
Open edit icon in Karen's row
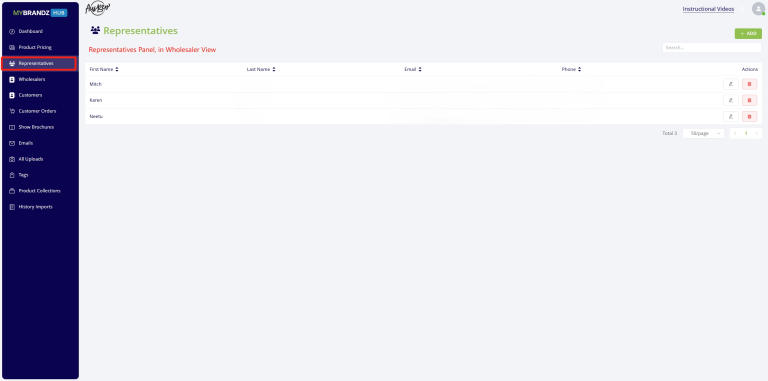(730, 100)
